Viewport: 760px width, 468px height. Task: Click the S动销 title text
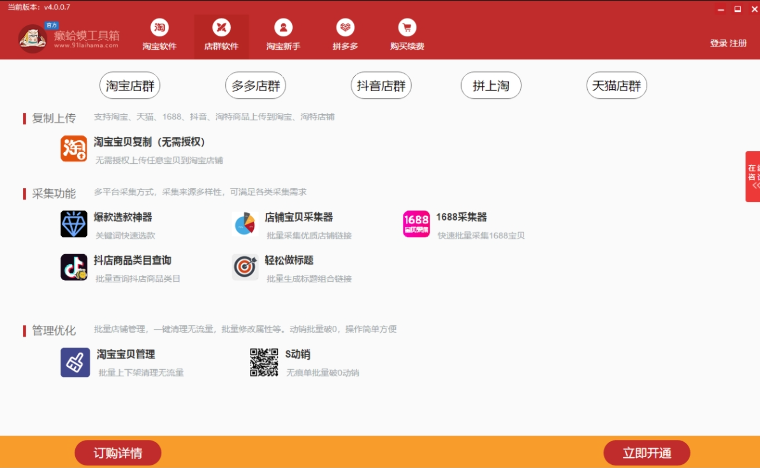[x=298, y=354]
